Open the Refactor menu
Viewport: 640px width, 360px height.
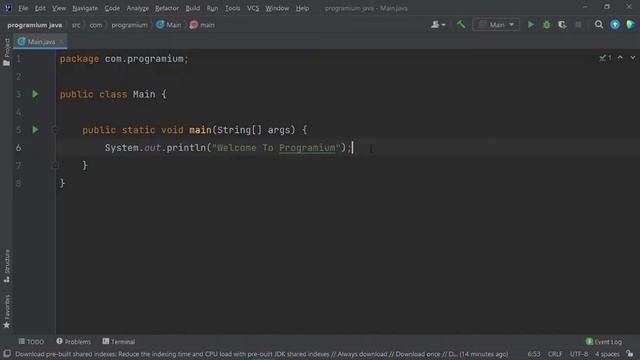tap(167, 8)
